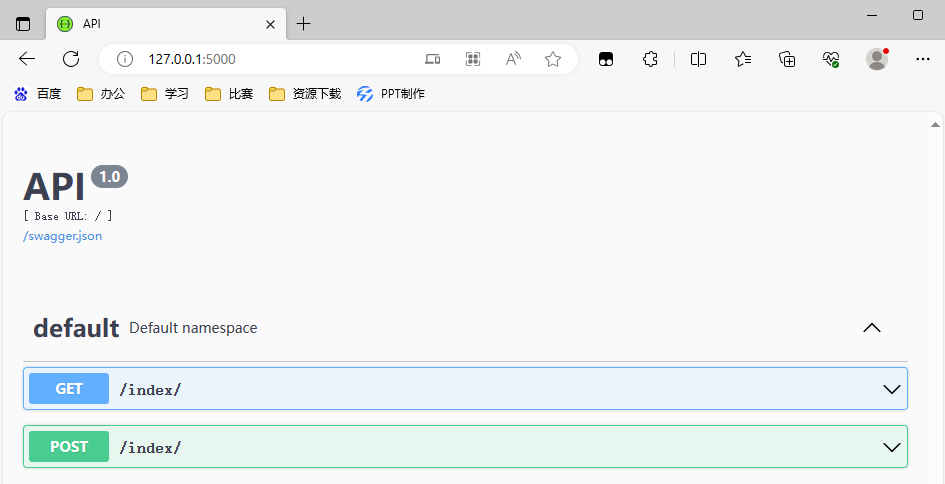Open the 办公 bookmarks folder

101,94
